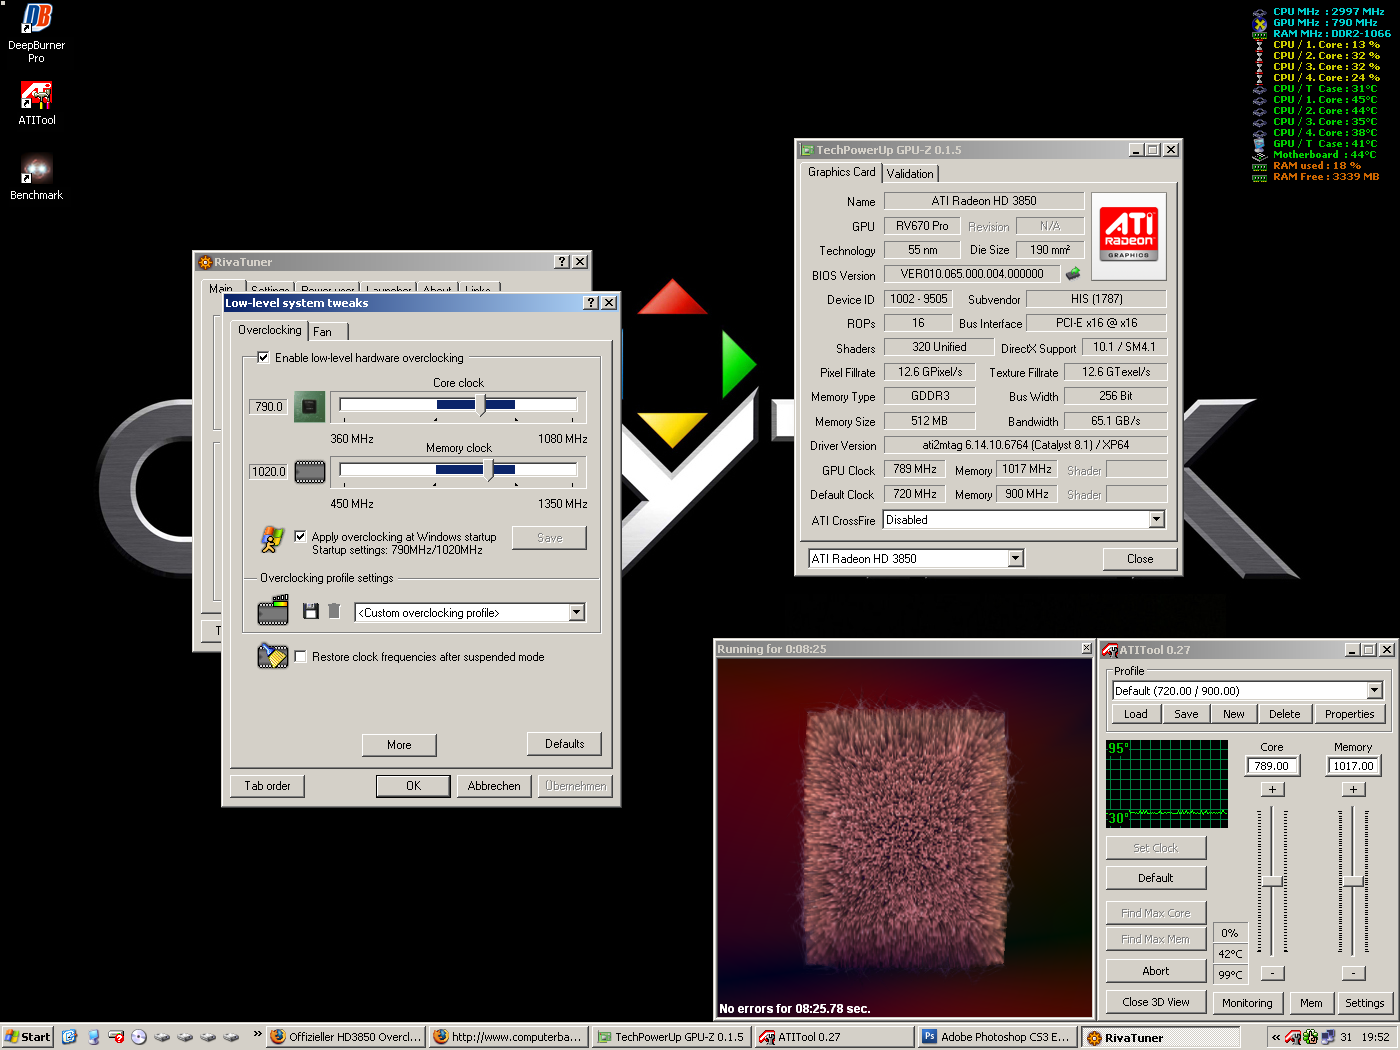Open ATITool Settings button
Viewport: 1400px width, 1050px height.
(x=1364, y=1003)
